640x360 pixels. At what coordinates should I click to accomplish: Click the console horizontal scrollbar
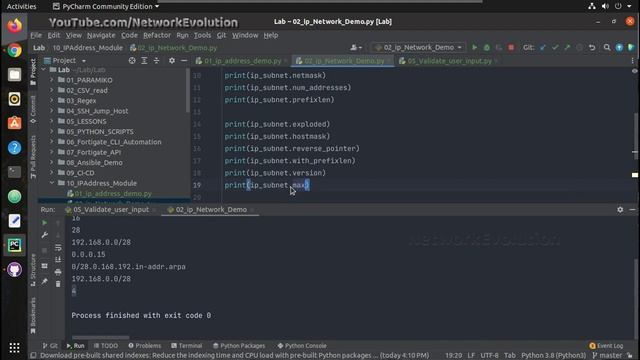[x=101, y=338]
